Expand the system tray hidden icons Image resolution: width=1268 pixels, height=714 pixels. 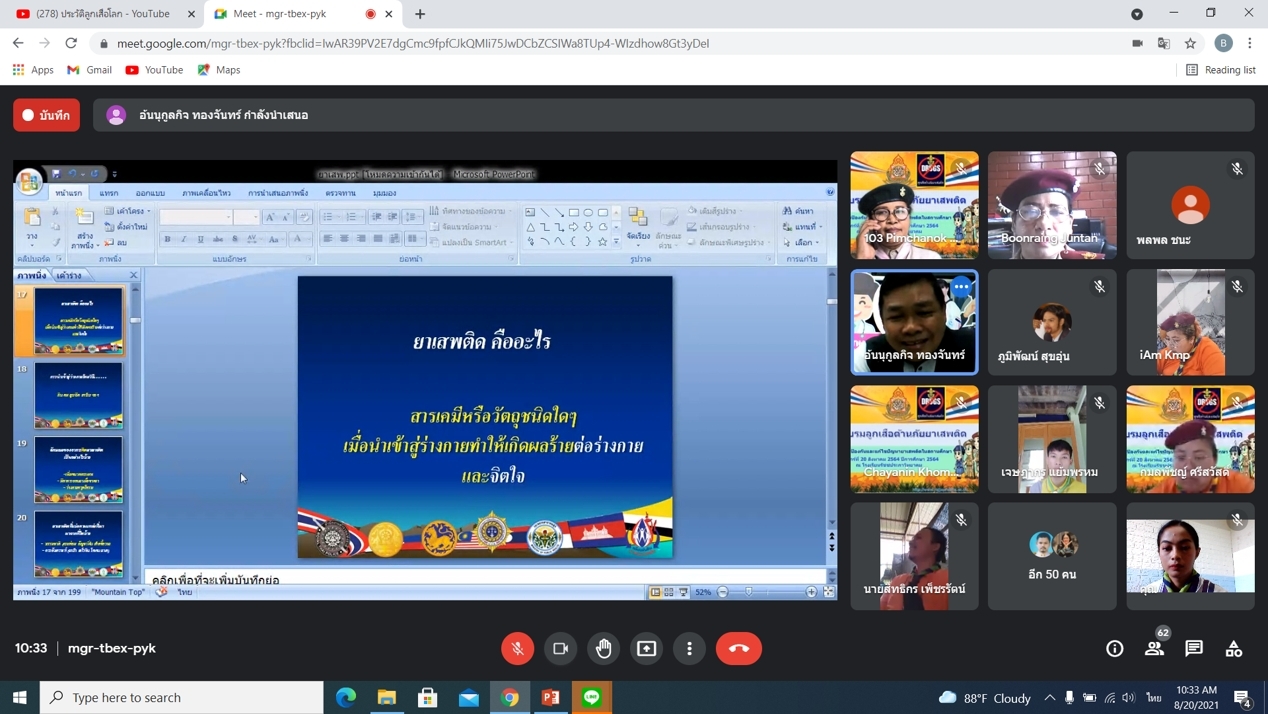point(1049,697)
